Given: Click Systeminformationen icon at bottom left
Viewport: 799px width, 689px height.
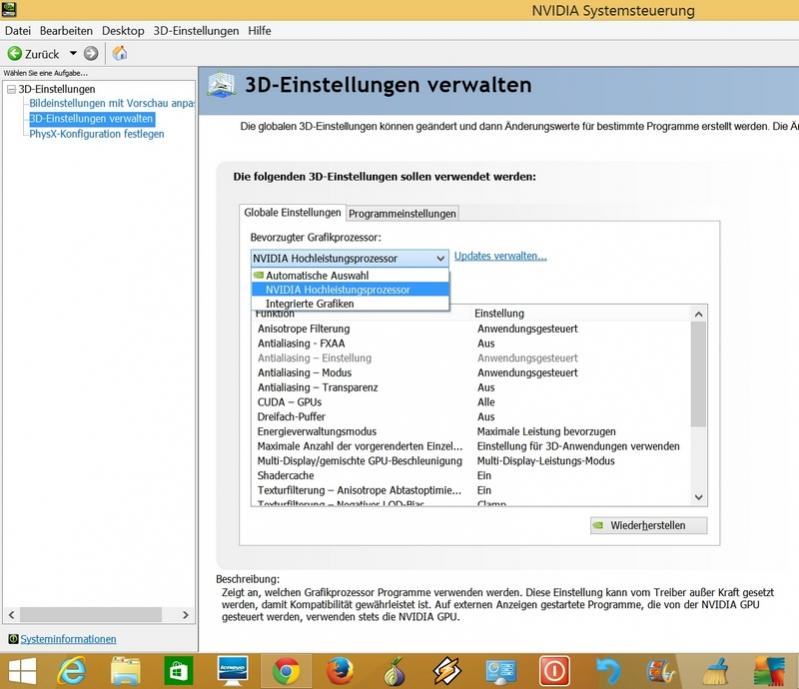Looking at the screenshot, I should pyautogui.click(x=13, y=639).
